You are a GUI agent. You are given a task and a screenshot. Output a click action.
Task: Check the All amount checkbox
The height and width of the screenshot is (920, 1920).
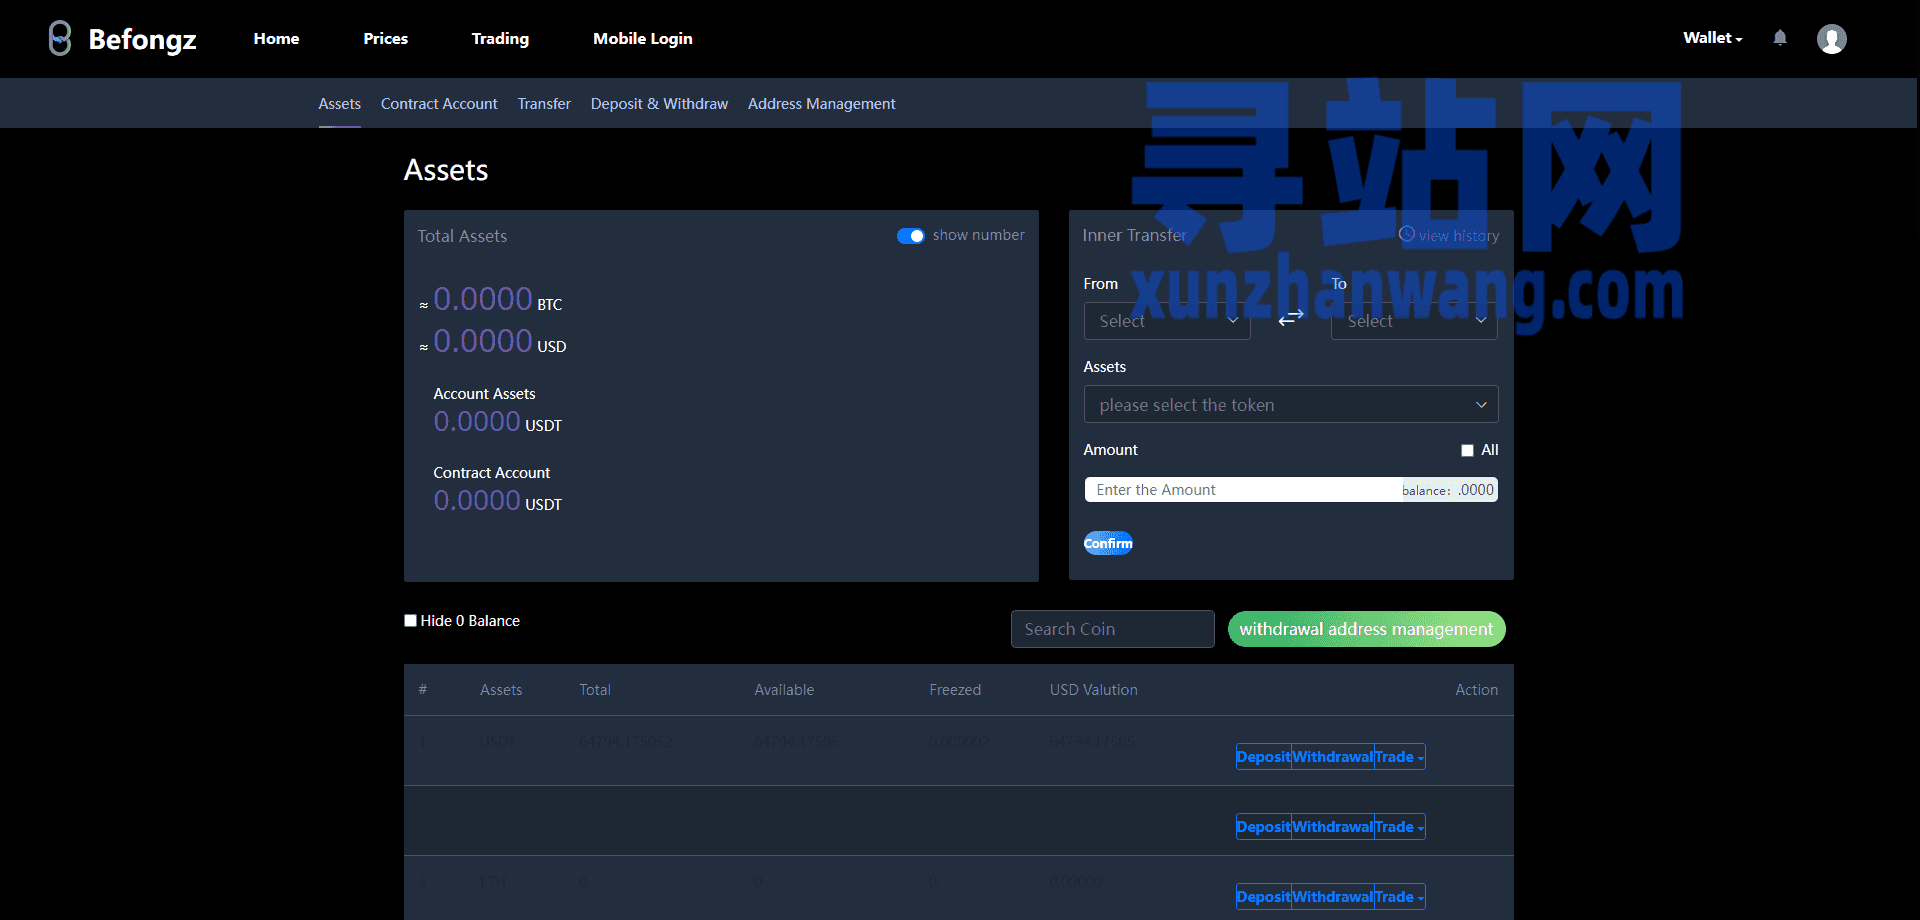[1467, 451]
